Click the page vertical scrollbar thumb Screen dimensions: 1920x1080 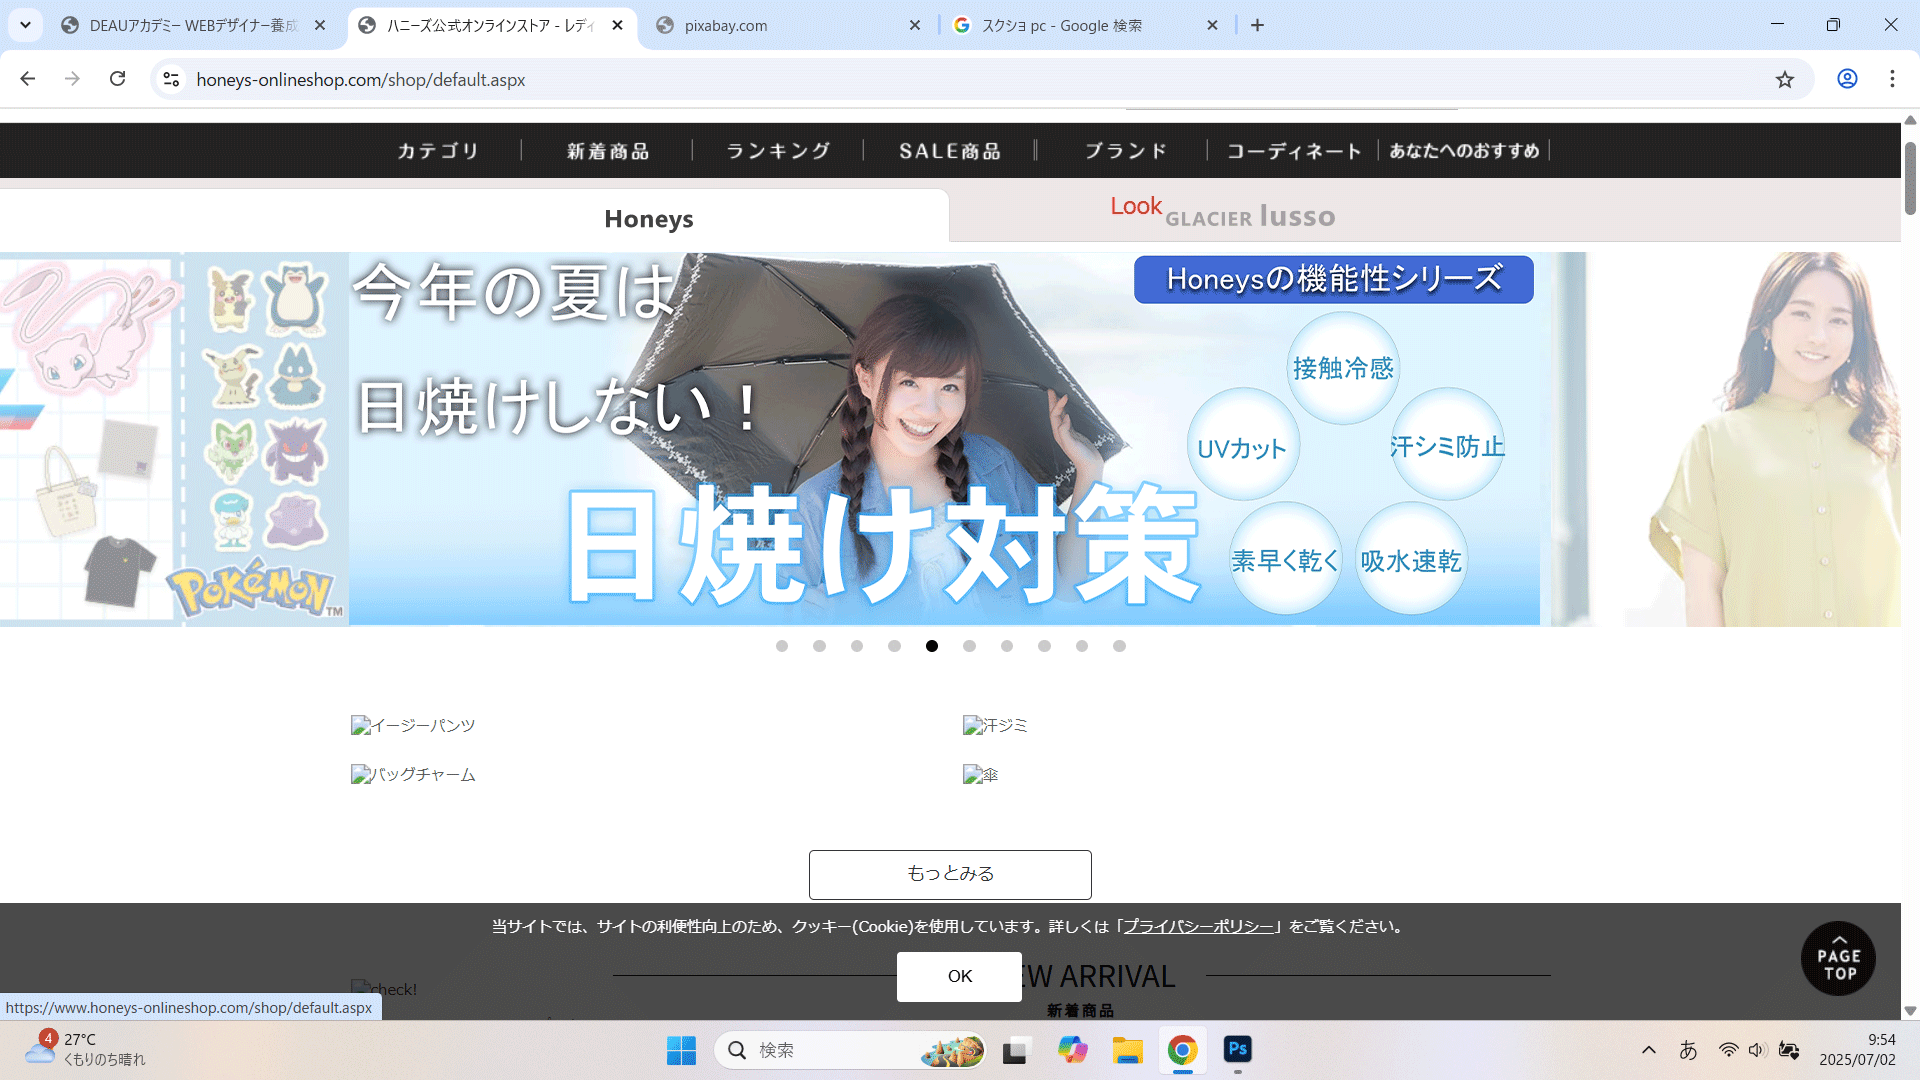click(1910, 178)
